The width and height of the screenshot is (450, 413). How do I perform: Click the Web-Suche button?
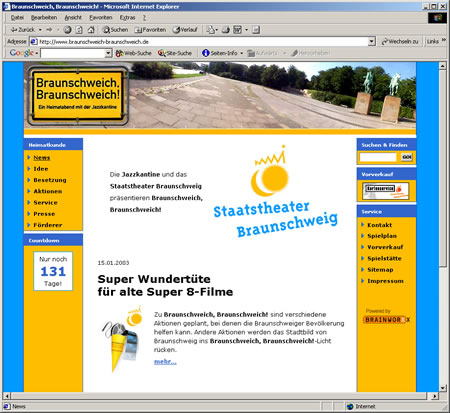pos(133,53)
